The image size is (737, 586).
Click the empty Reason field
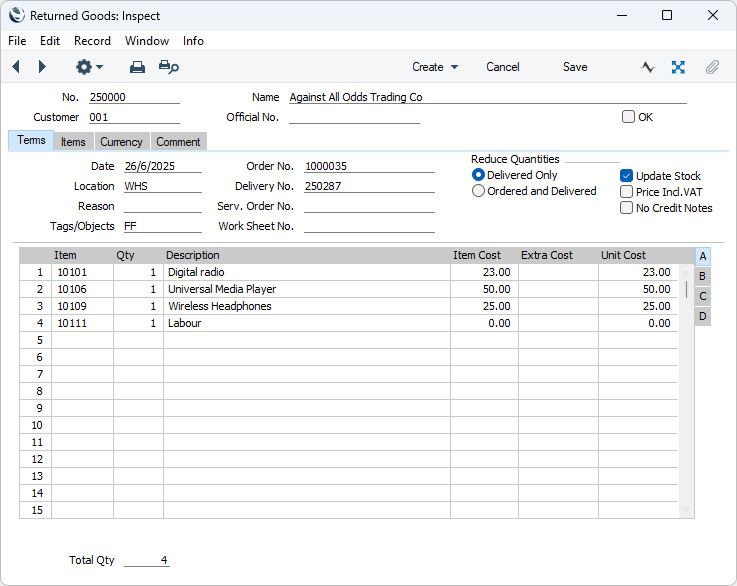[163, 206]
